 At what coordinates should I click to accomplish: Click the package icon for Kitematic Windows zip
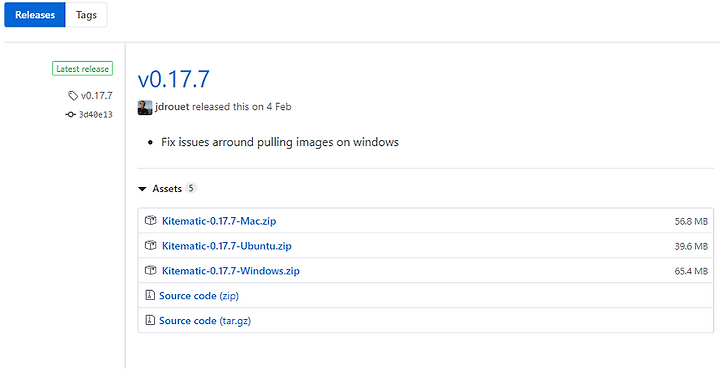tap(150, 270)
